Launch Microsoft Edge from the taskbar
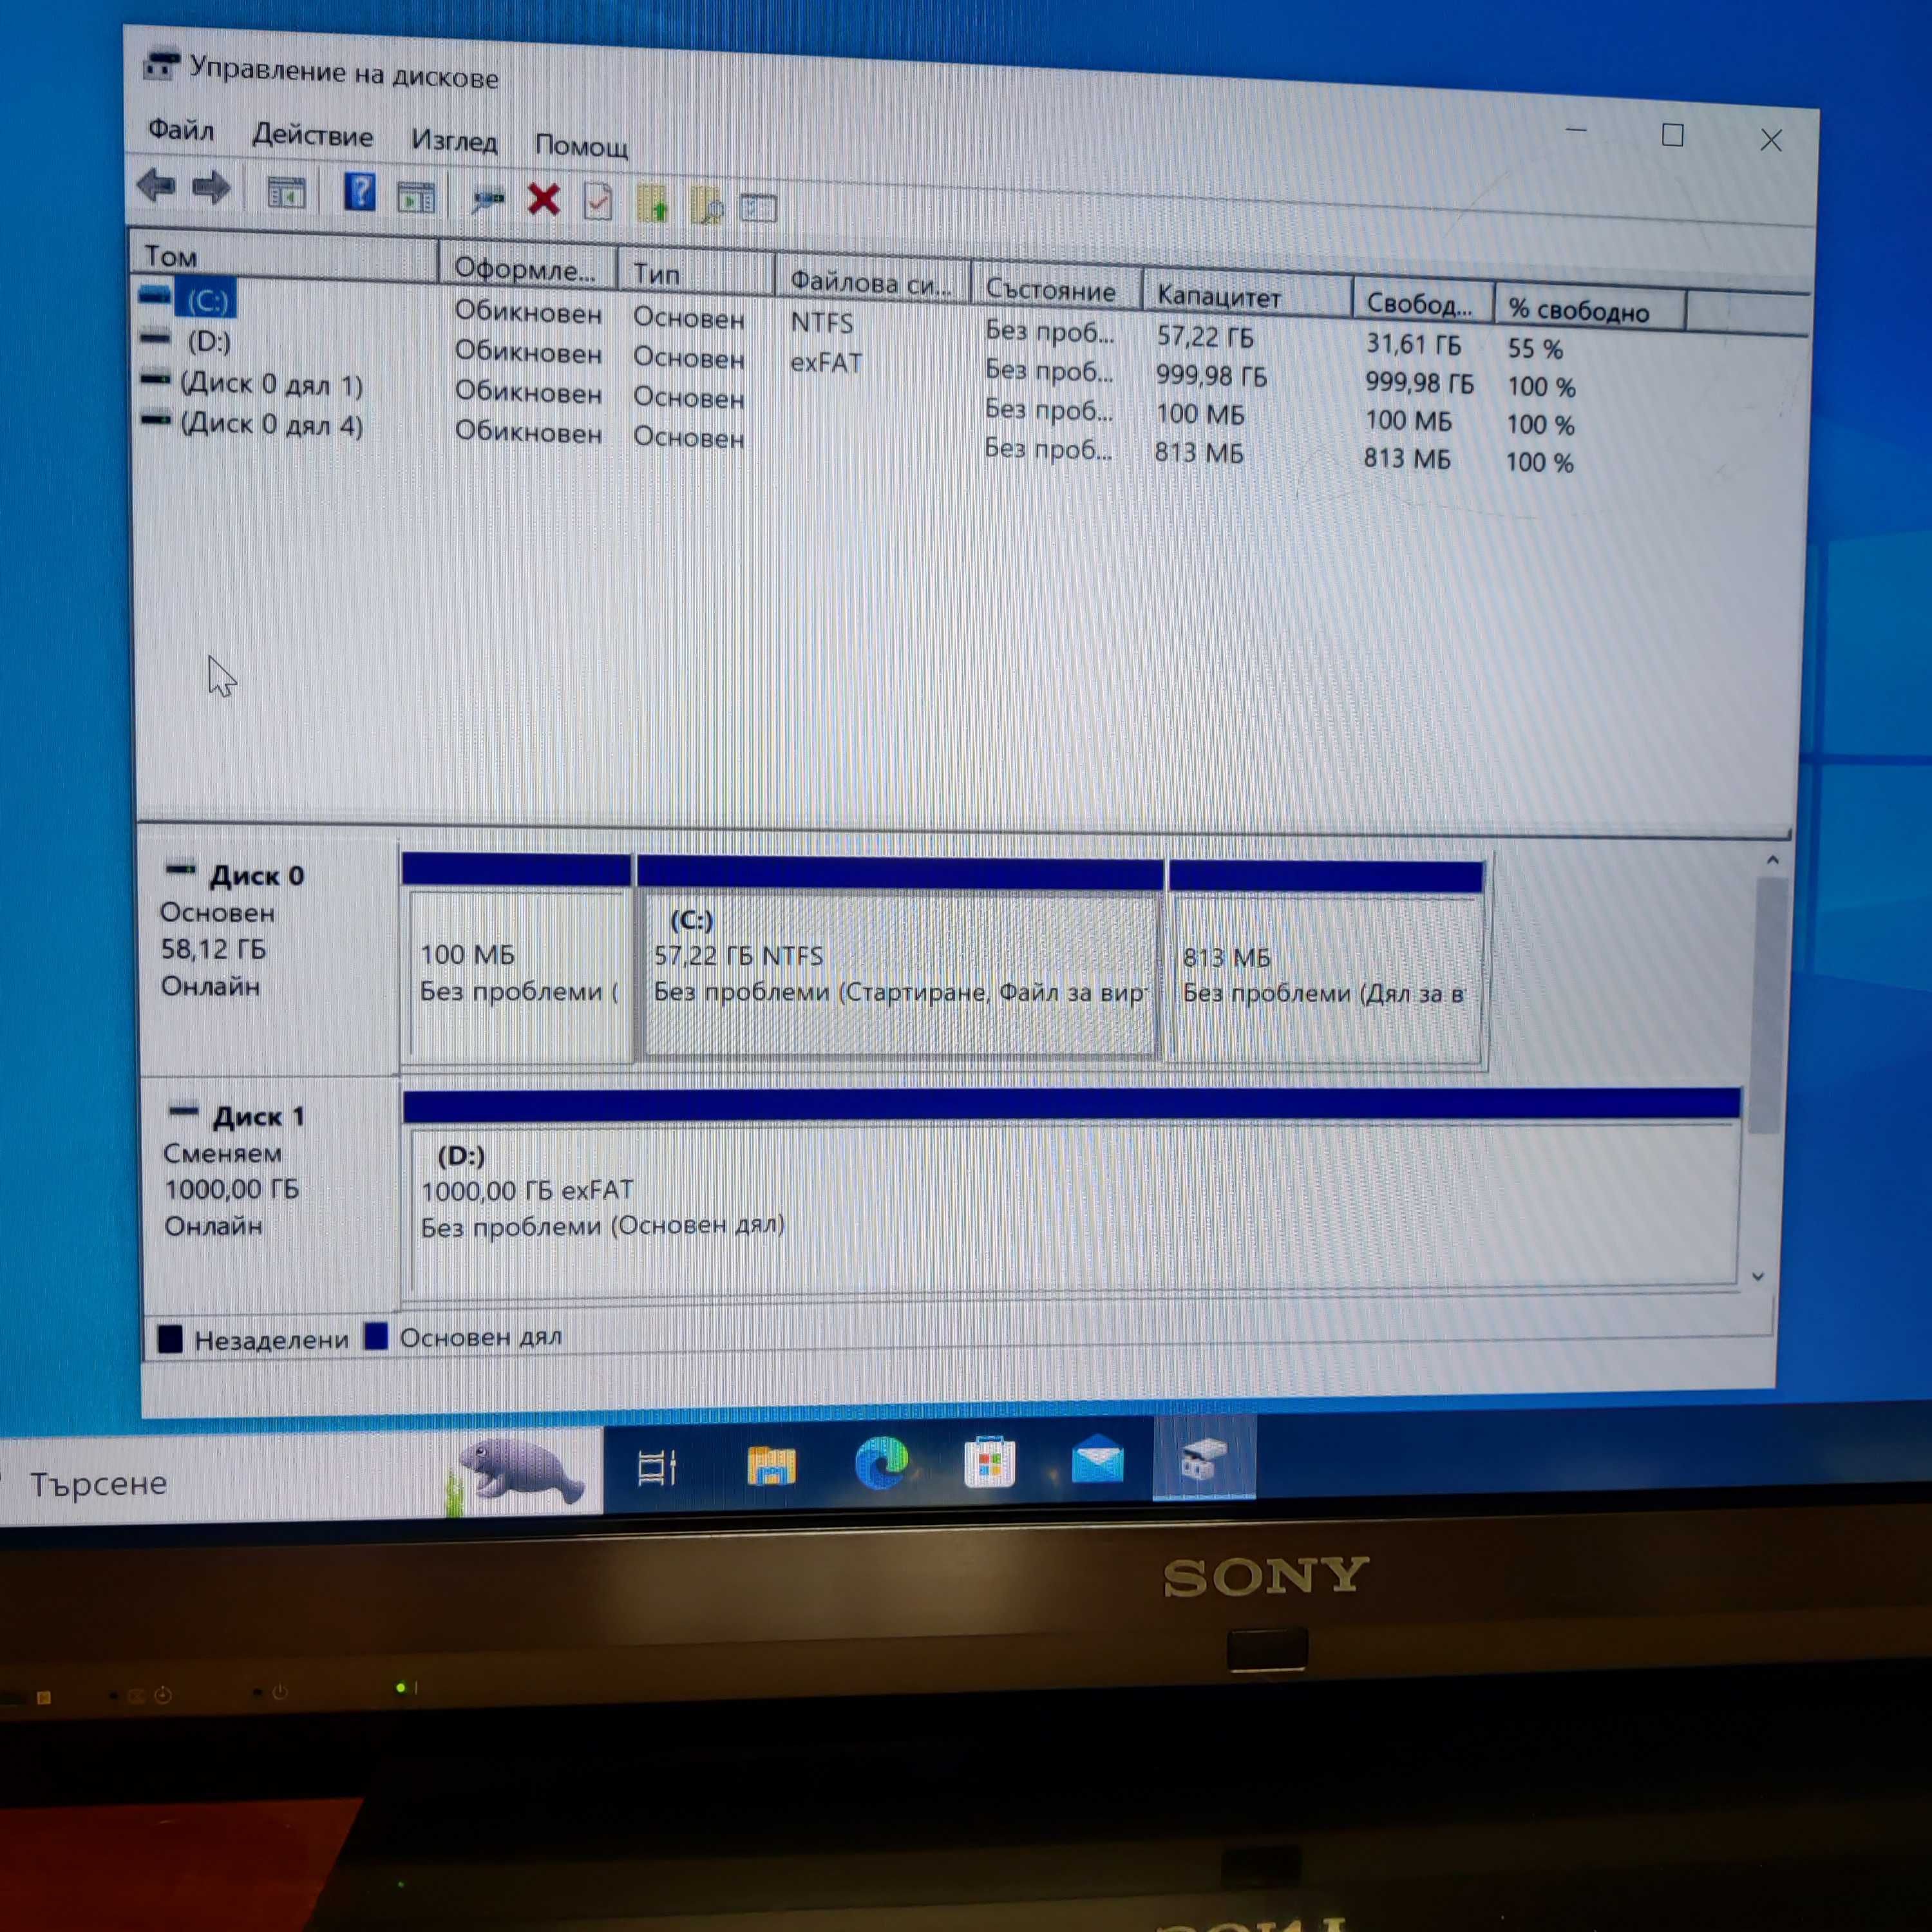This screenshot has width=1932, height=1932. click(881, 1463)
